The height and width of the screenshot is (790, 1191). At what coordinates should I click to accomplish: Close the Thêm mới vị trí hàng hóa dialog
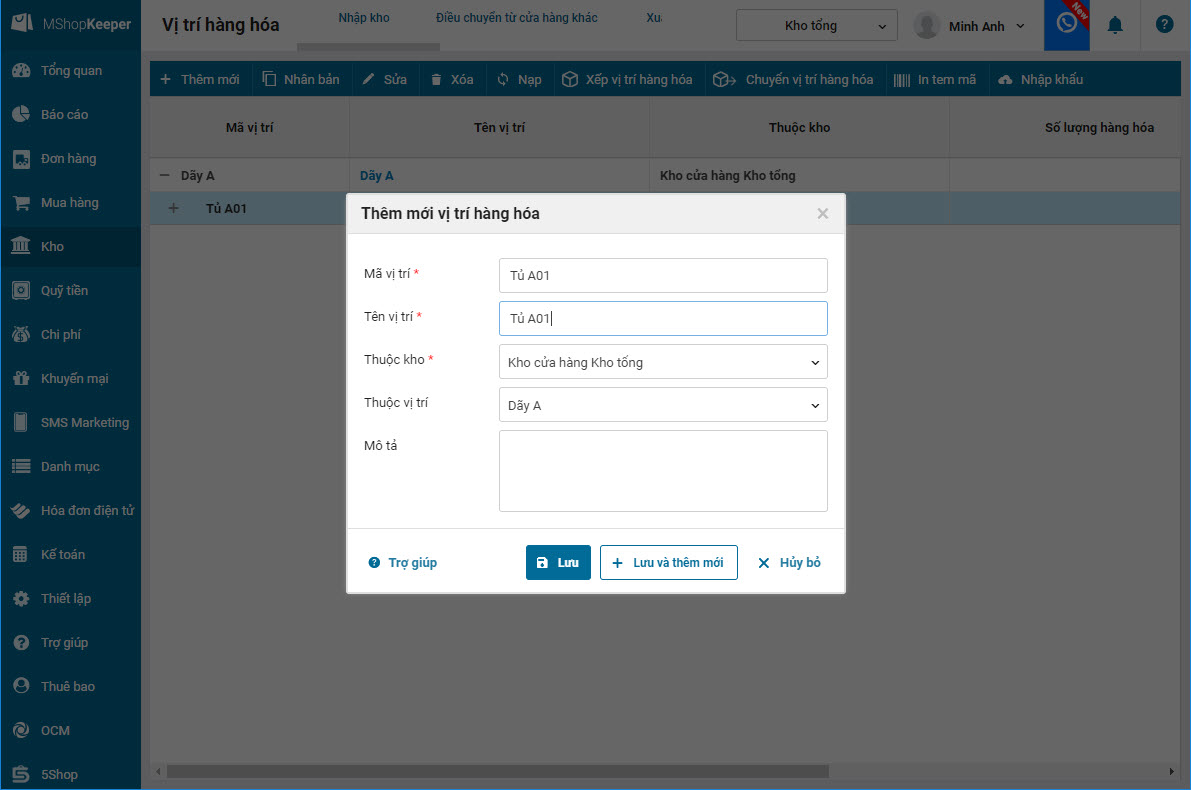823,213
